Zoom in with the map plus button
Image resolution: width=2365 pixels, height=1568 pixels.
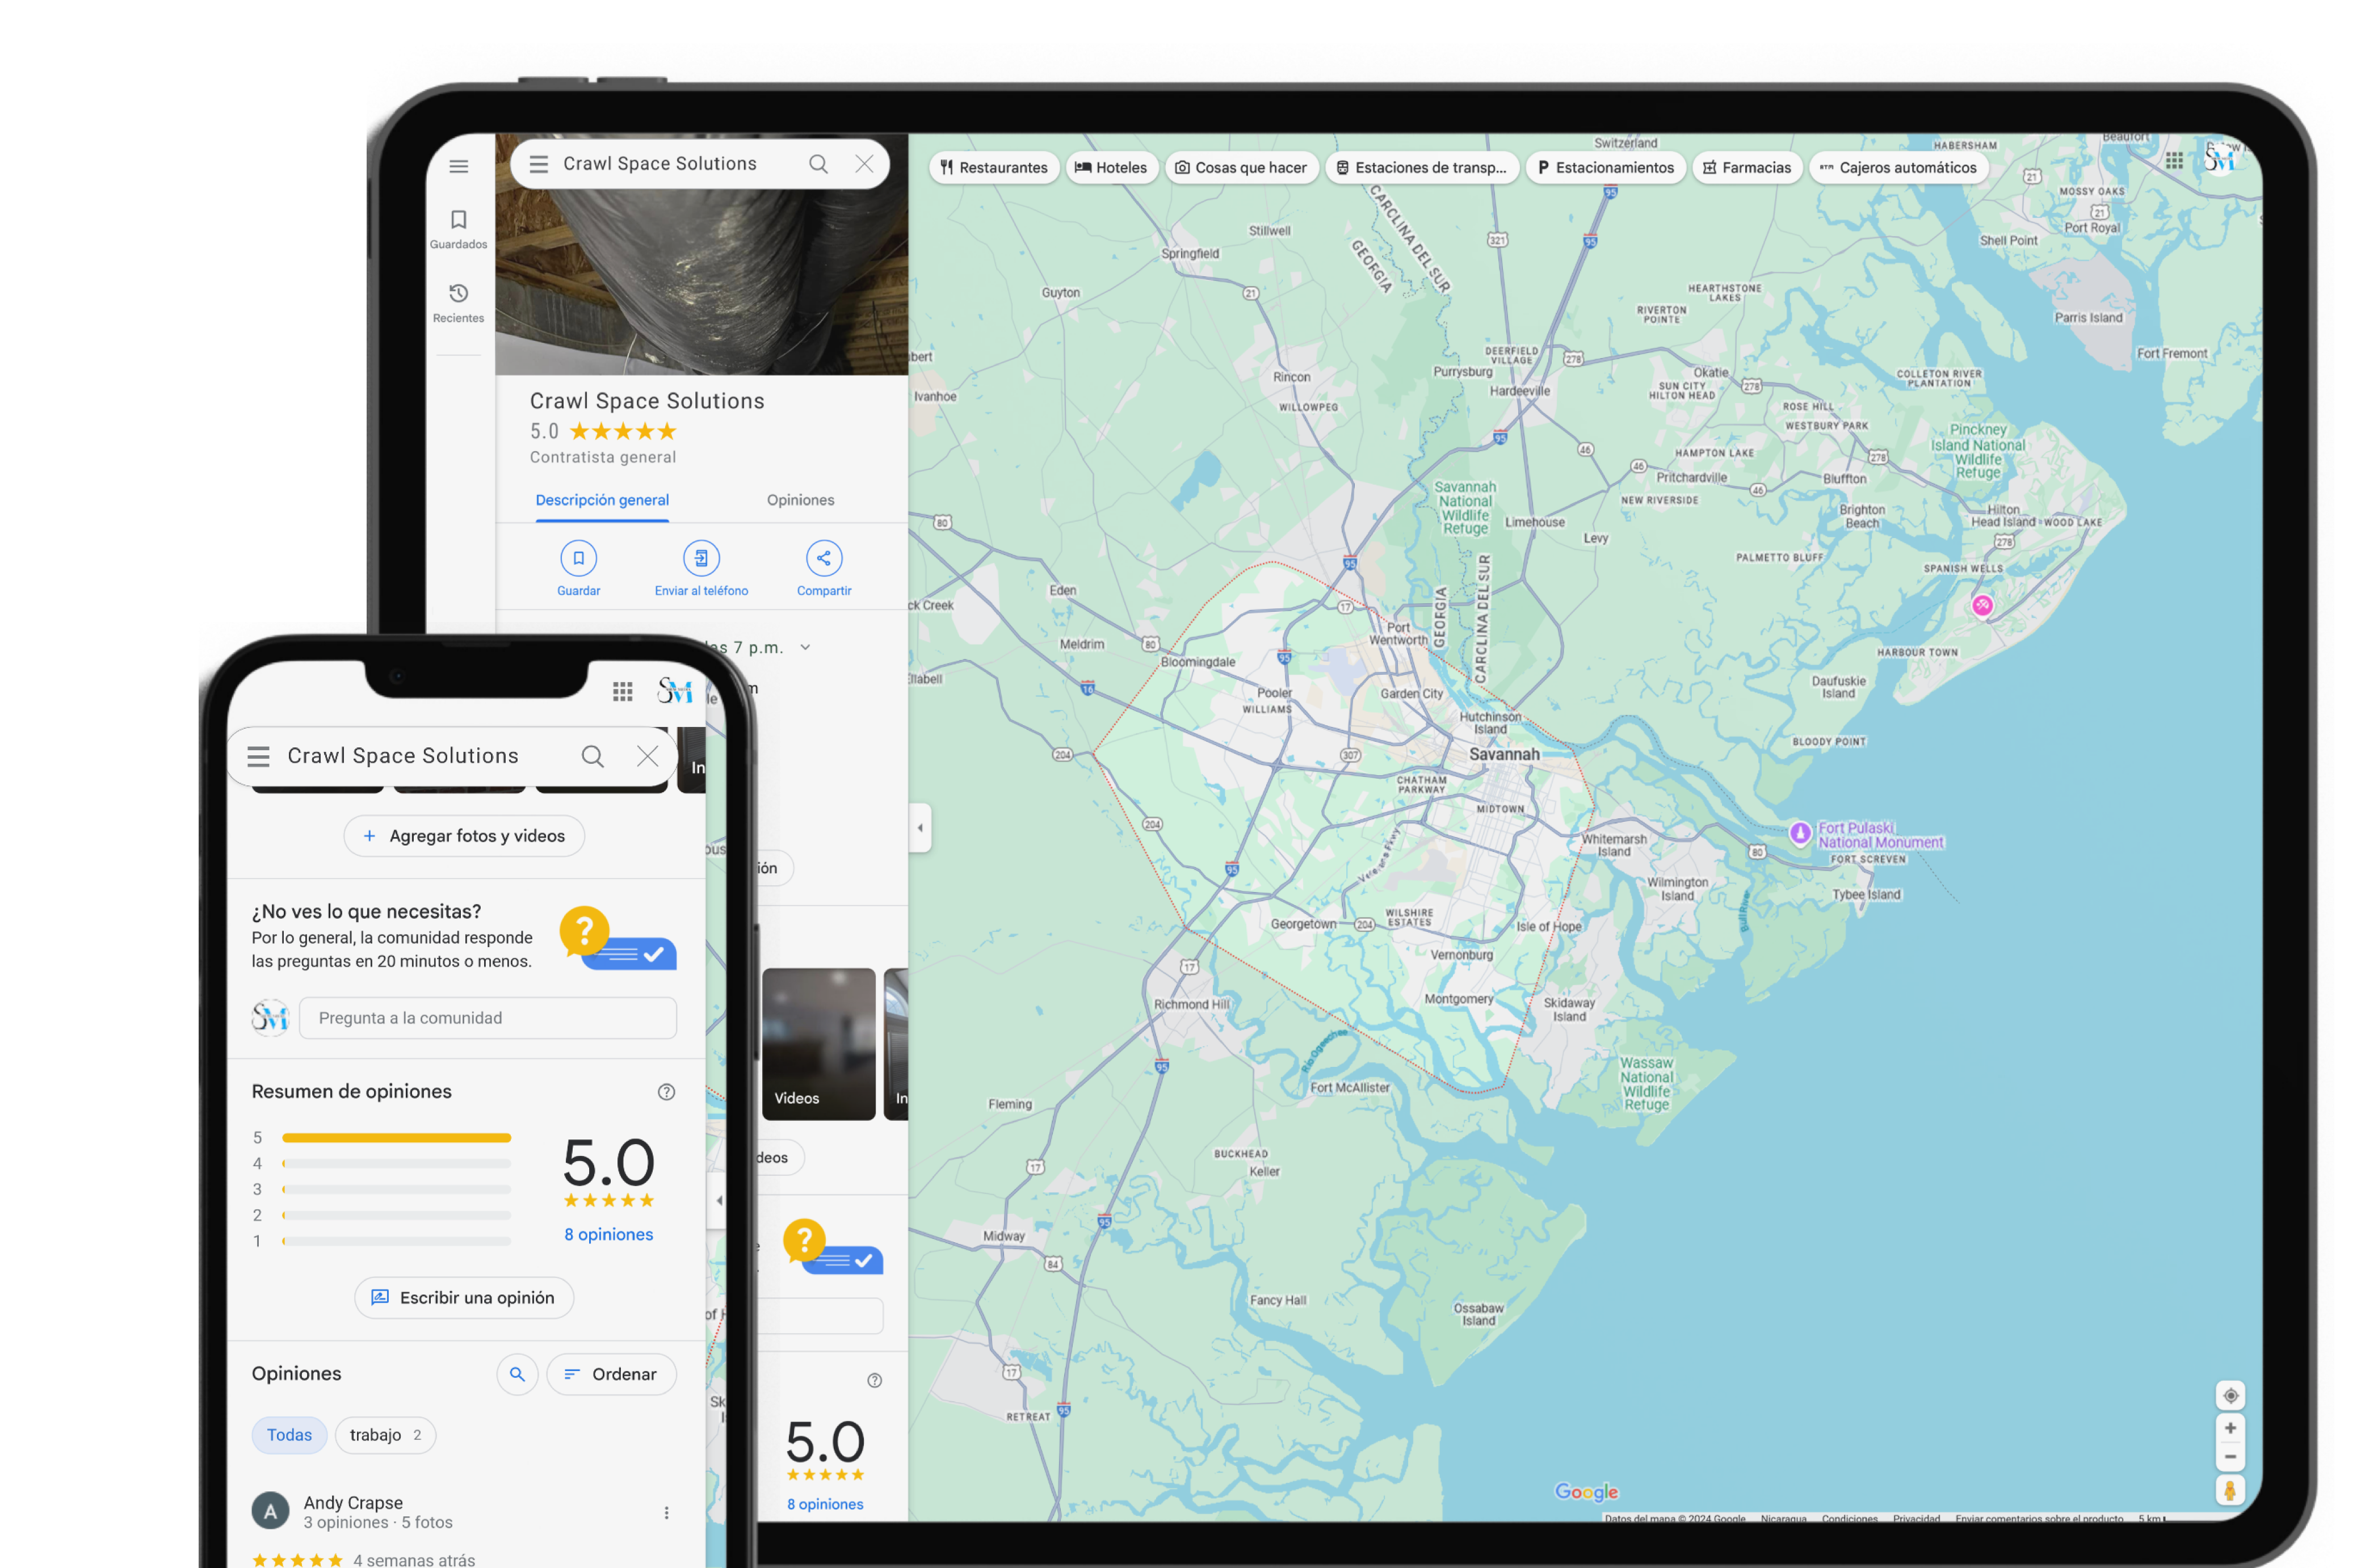(2230, 1428)
